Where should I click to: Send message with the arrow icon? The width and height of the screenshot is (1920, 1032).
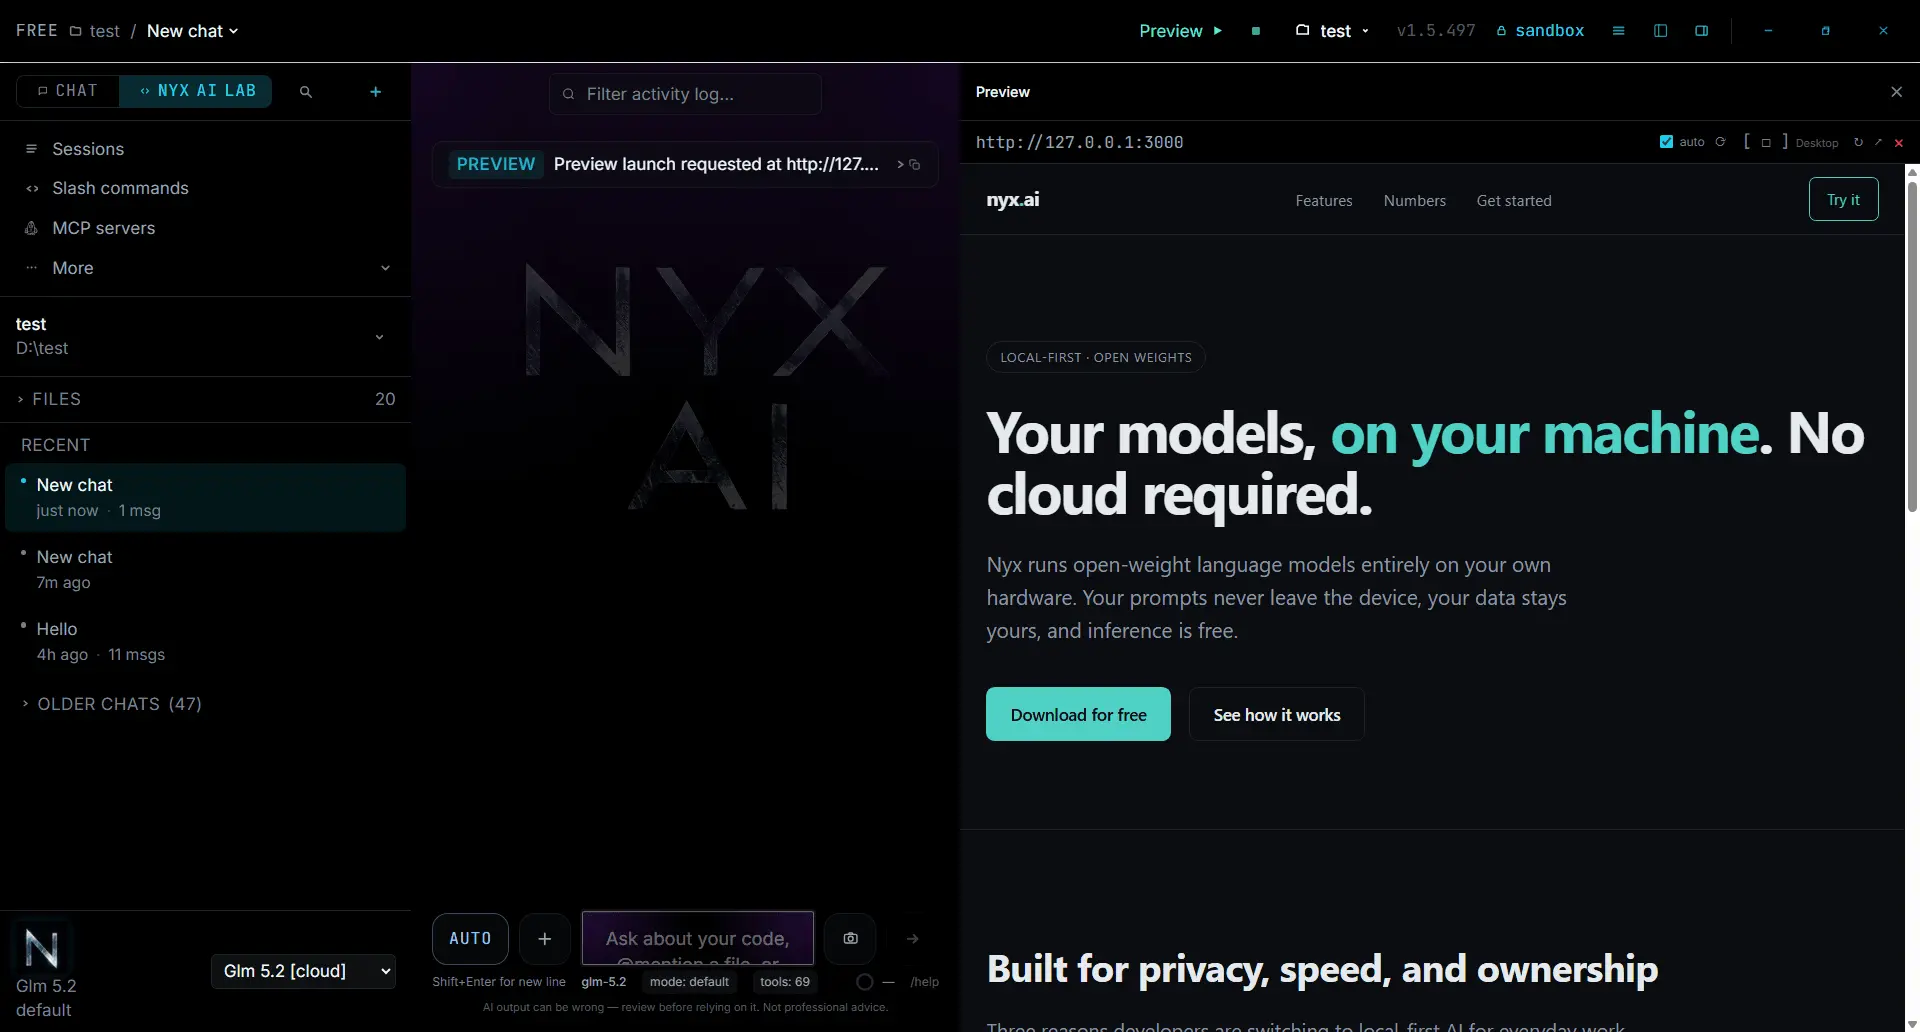[912, 939]
